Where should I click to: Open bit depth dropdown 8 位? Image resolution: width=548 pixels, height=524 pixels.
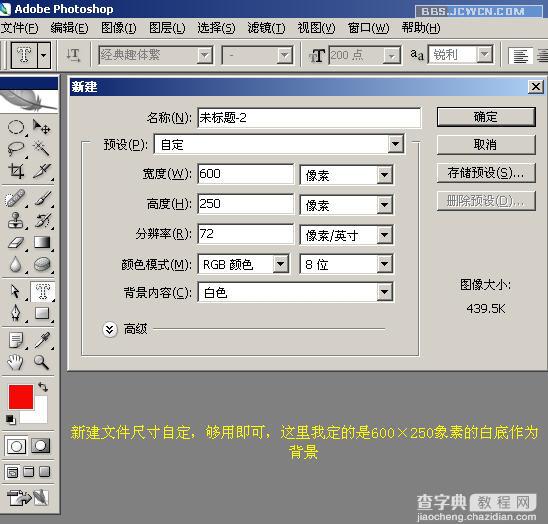[346, 264]
